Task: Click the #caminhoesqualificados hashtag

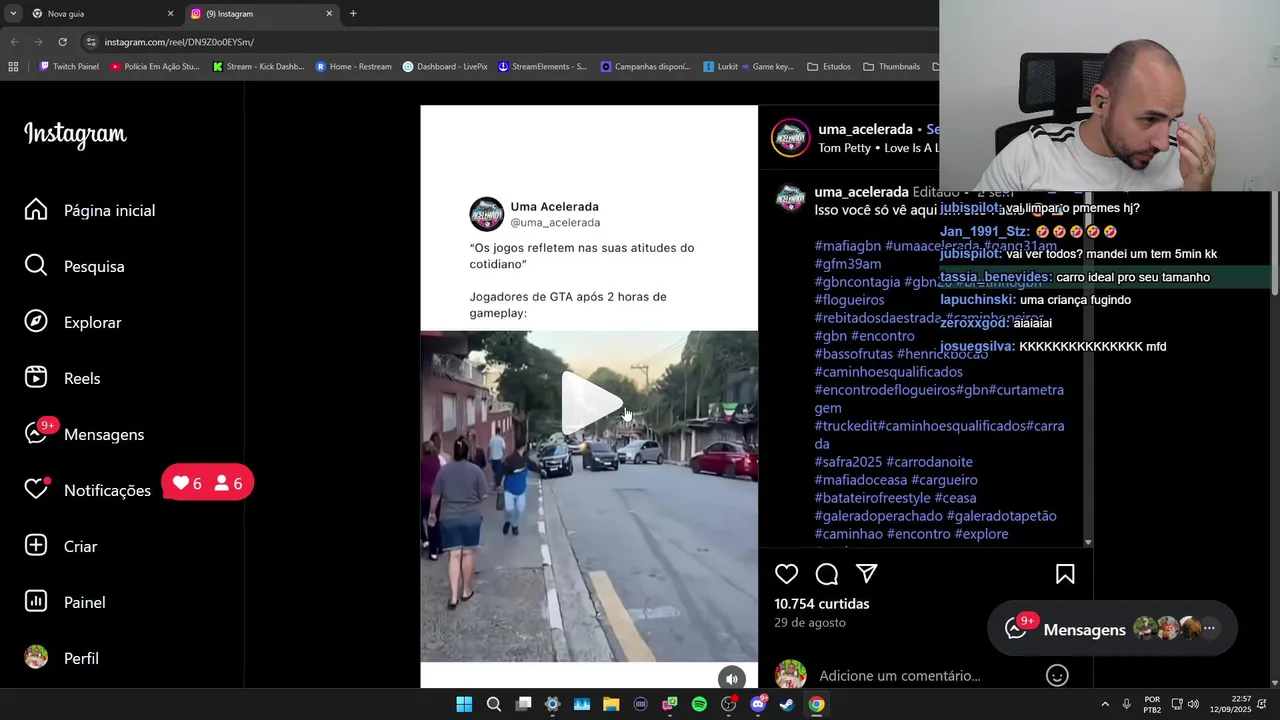Action: pos(888,372)
